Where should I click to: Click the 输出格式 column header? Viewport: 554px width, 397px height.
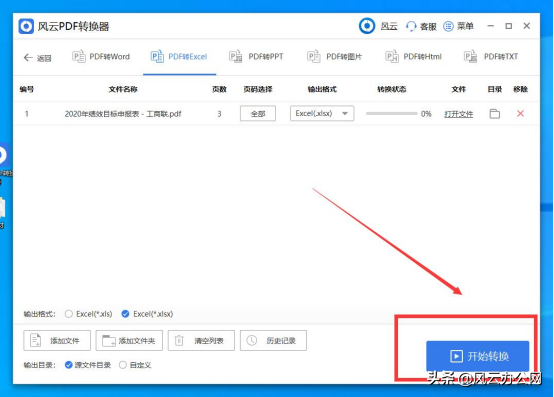[322, 89]
